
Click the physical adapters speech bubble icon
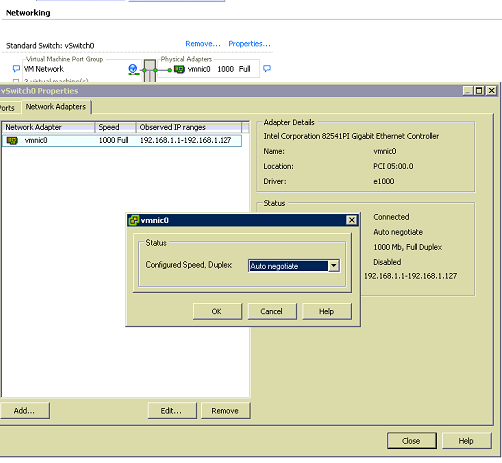pyautogui.click(x=267, y=69)
